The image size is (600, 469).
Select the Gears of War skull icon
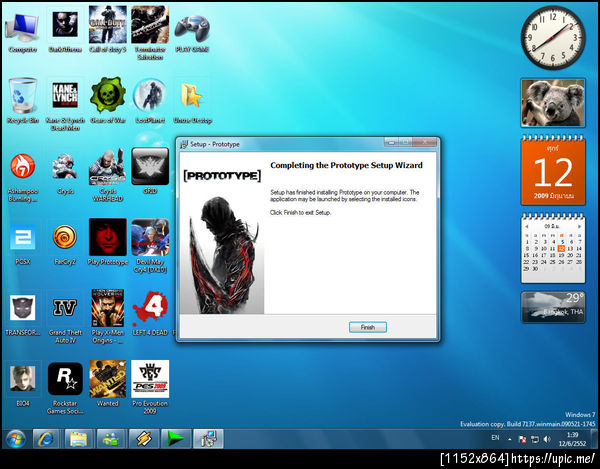click(108, 100)
